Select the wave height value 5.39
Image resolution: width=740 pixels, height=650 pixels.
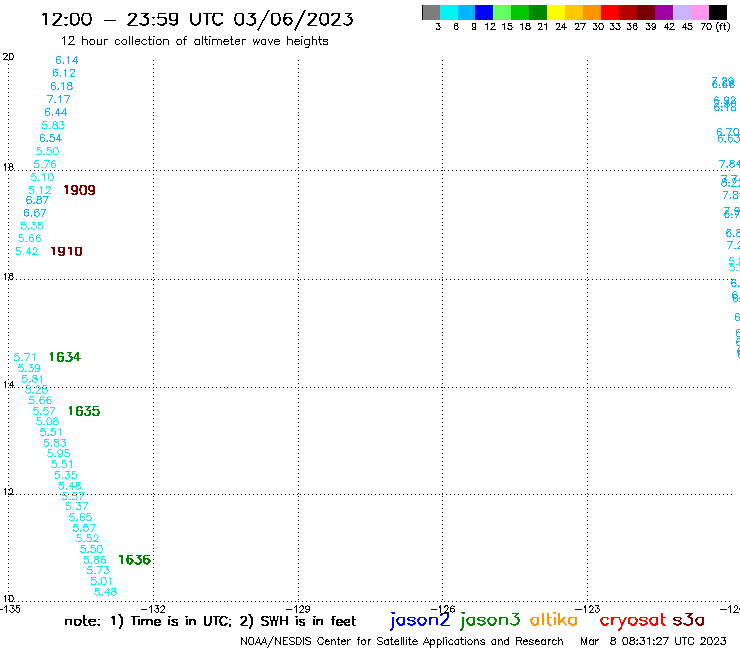coord(29,368)
